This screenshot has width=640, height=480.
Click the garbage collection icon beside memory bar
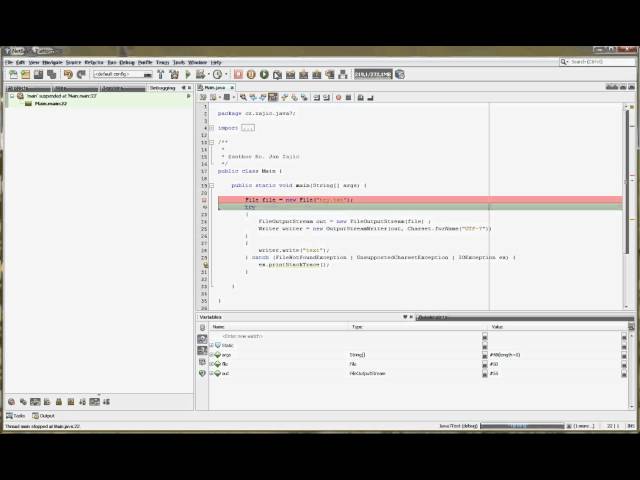click(400, 74)
